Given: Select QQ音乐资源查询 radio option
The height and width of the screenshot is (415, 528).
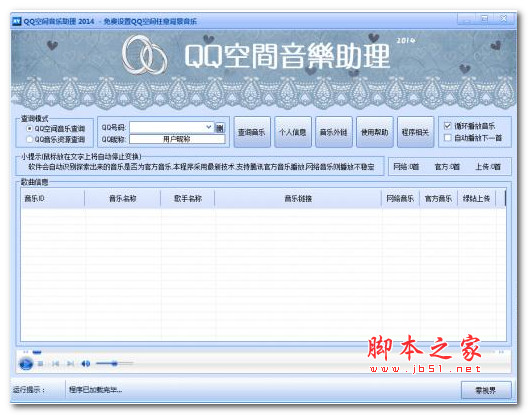Looking at the screenshot, I should coord(56,139).
